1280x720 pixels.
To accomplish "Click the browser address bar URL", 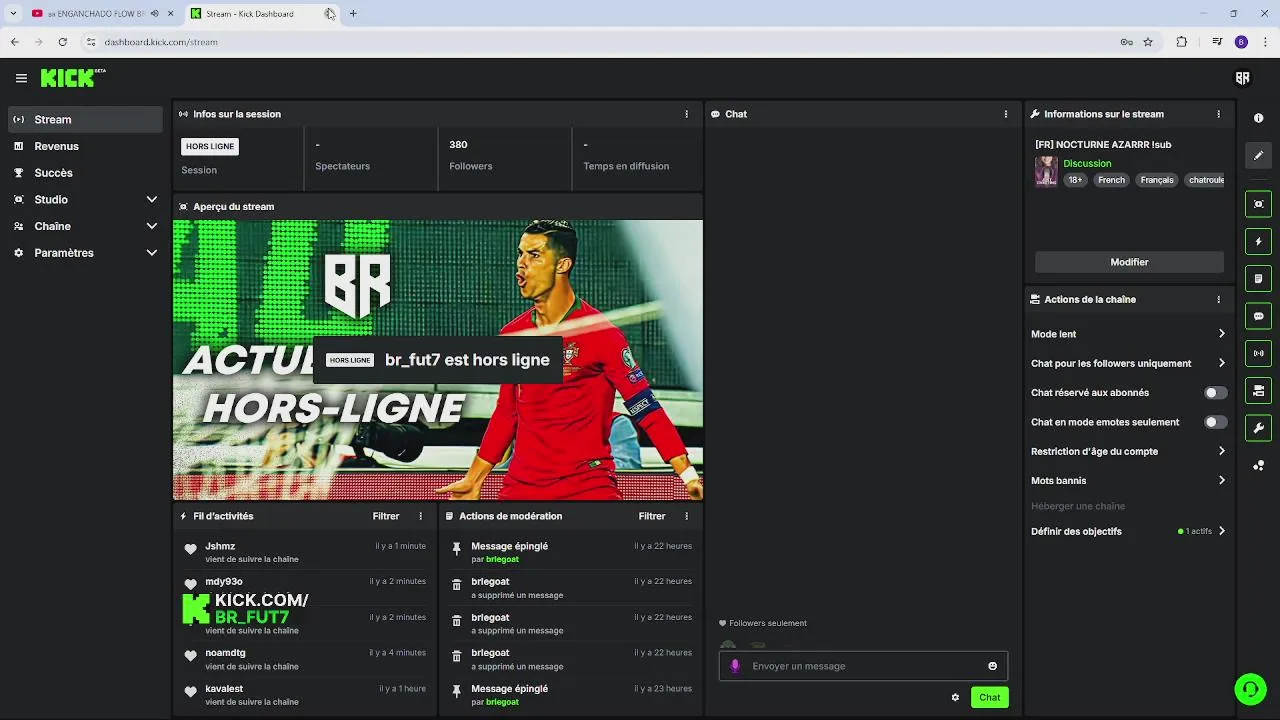I will click(161, 42).
